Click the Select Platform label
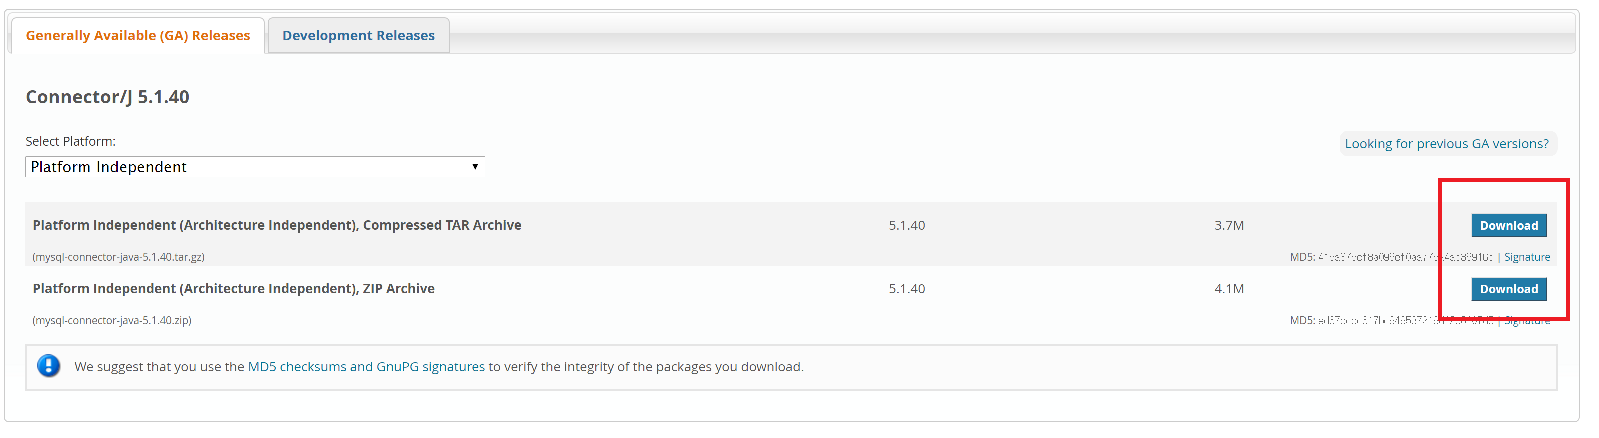 (x=70, y=141)
